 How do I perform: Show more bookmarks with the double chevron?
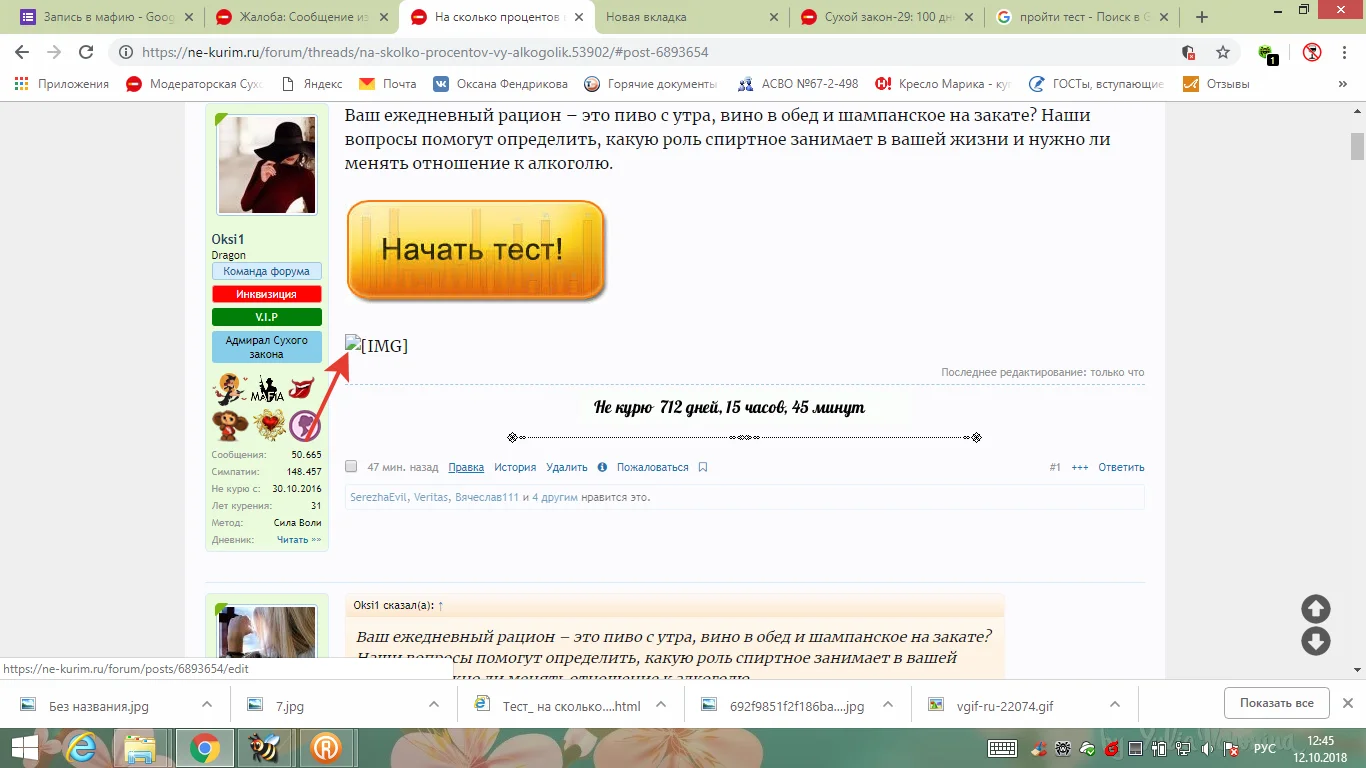point(1343,84)
